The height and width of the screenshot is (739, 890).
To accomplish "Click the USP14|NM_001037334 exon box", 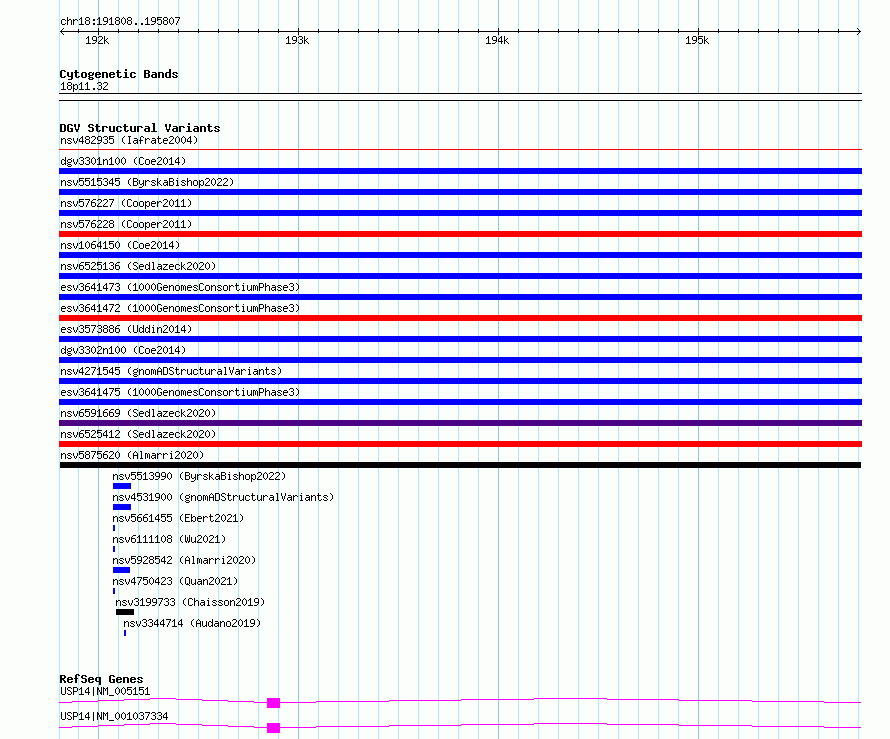I will (x=274, y=728).
